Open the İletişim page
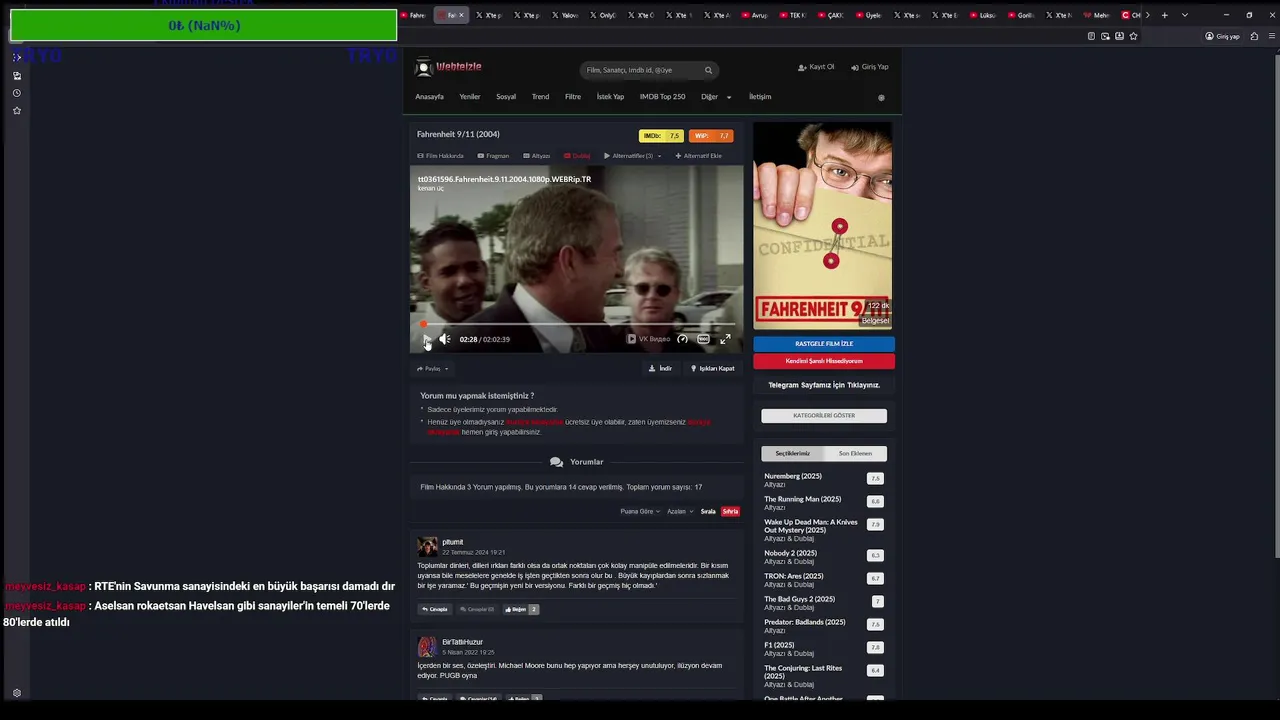1280x720 pixels. 760,97
